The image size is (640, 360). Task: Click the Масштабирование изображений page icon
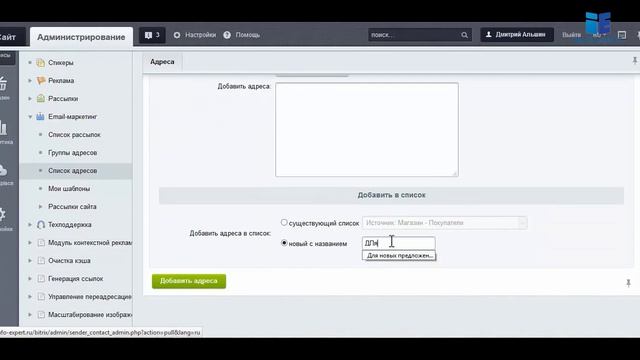tap(40, 314)
